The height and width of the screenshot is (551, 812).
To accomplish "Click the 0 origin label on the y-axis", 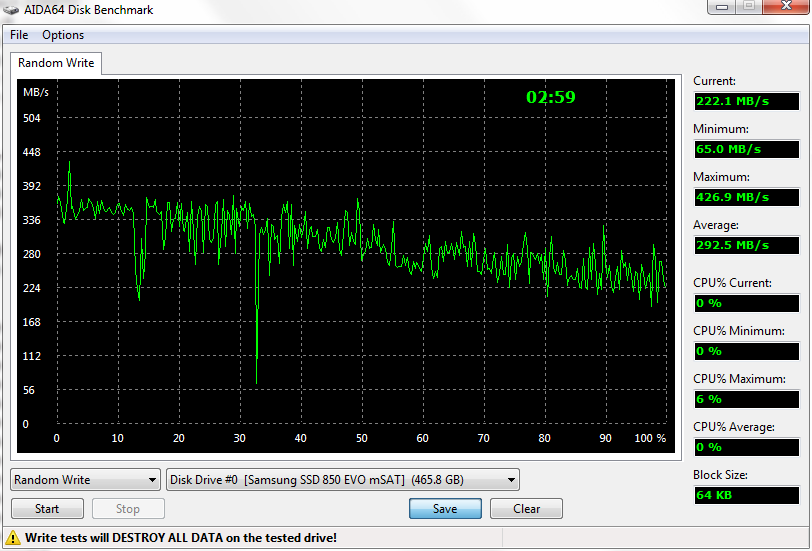I will [25, 424].
